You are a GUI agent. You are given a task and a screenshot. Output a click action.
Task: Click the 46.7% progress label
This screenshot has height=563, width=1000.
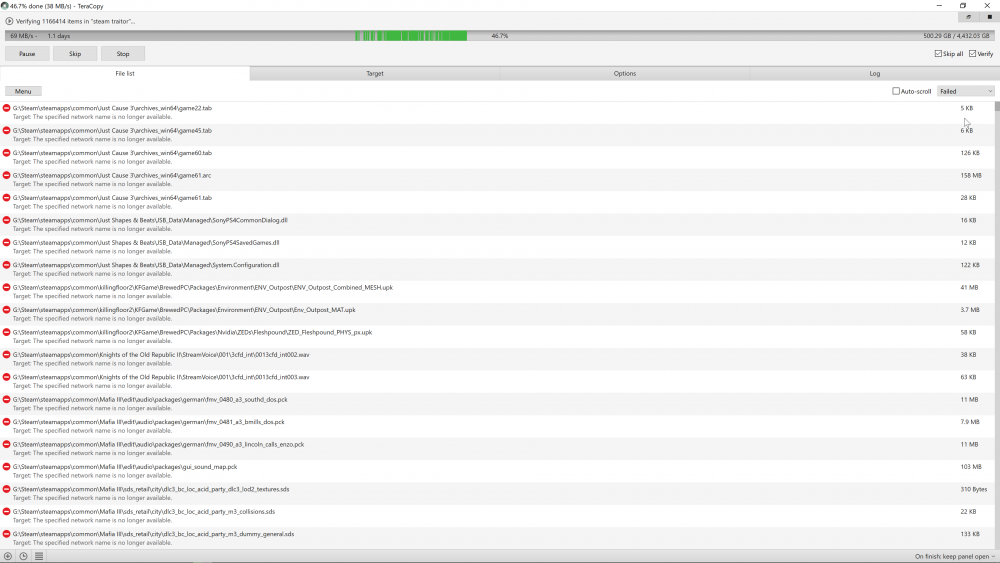coord(499,36)
